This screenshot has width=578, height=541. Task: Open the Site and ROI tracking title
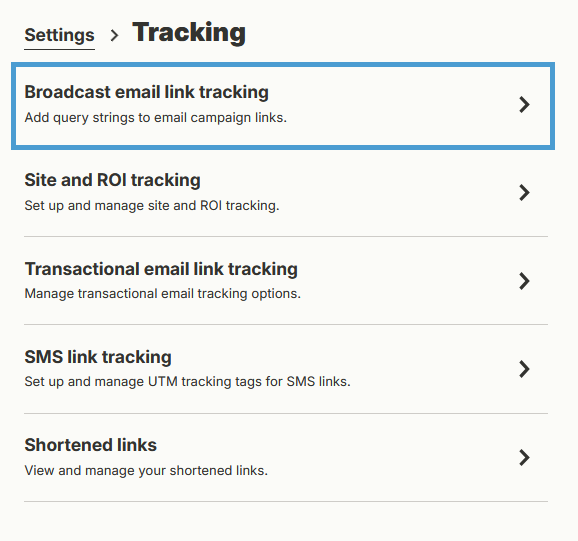point(112,180)
